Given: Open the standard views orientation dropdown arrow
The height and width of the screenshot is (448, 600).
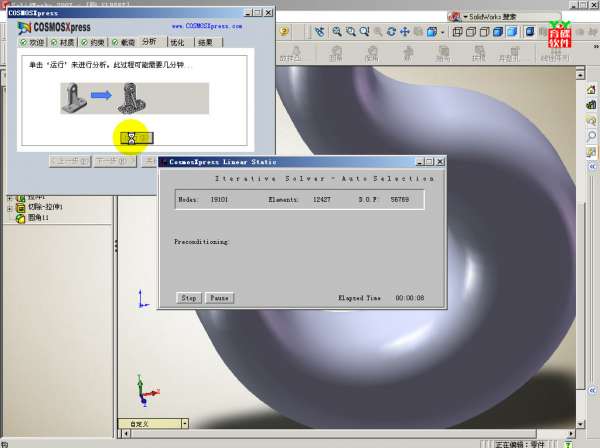Looking at the screenshot, I should pyautogui.click(x=442, y=31).
